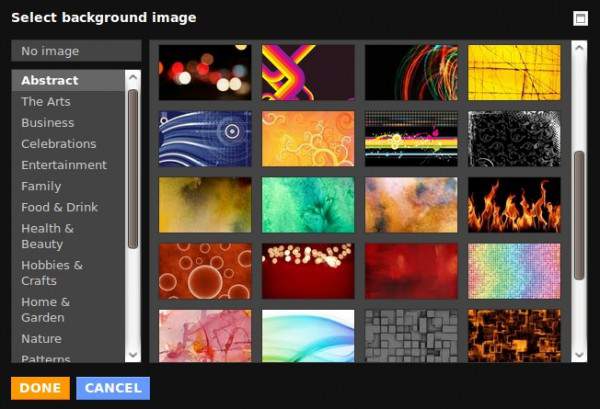Choose the Abstract category
This screenshot has height=409, width=600.
pyautogui.click(x=68, y=80)
